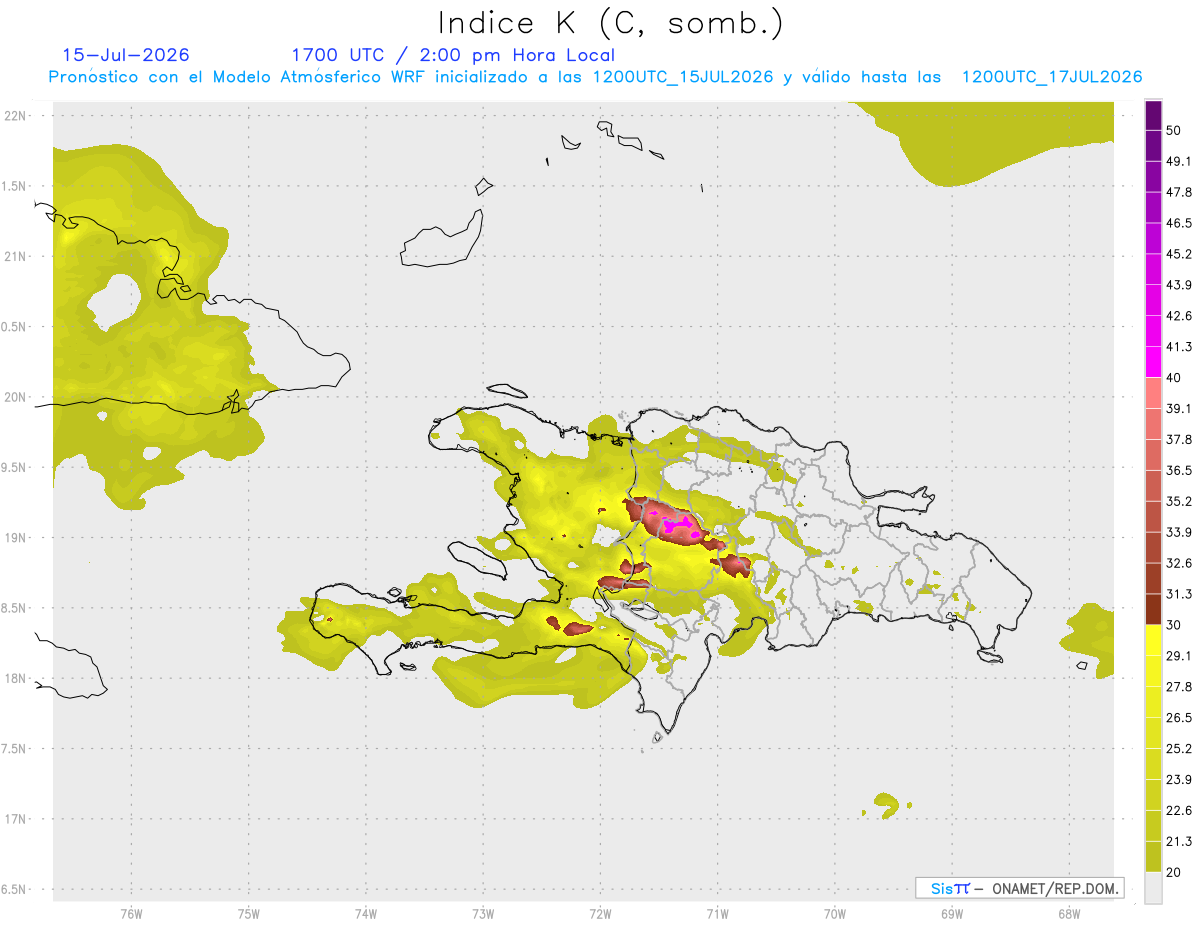Click the '43.9' color scale label

point(1179,285)
